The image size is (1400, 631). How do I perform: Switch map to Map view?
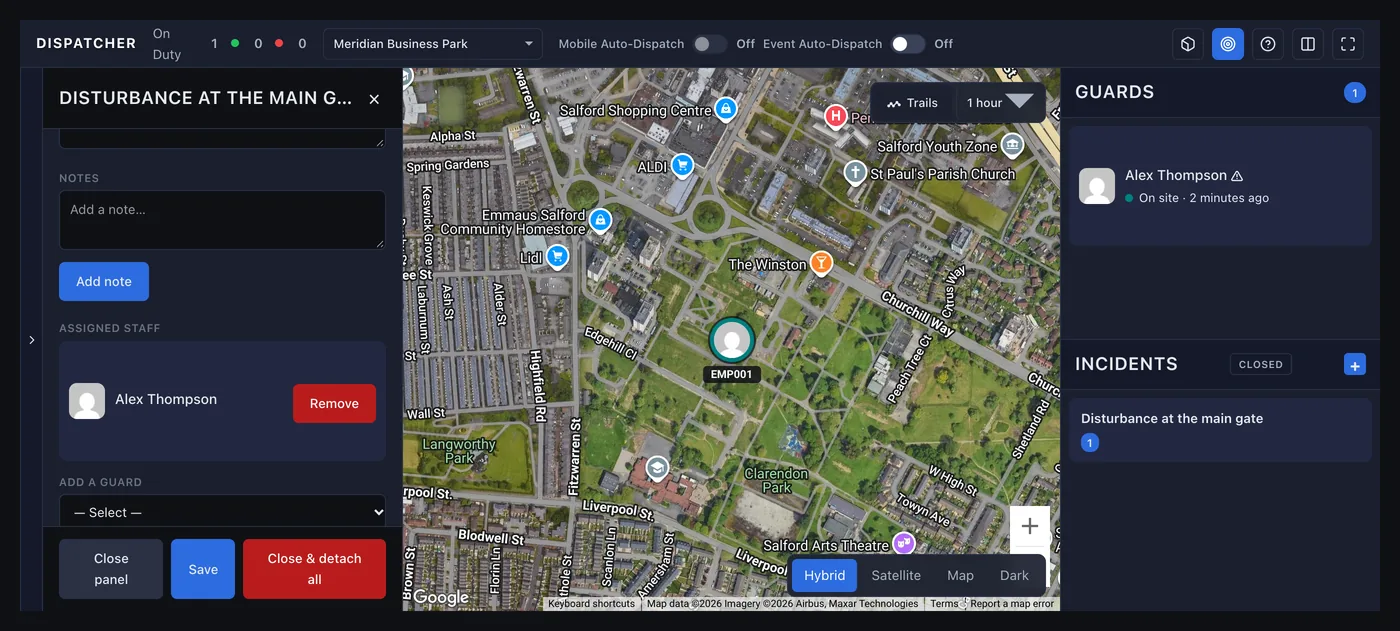coord(960,576)
